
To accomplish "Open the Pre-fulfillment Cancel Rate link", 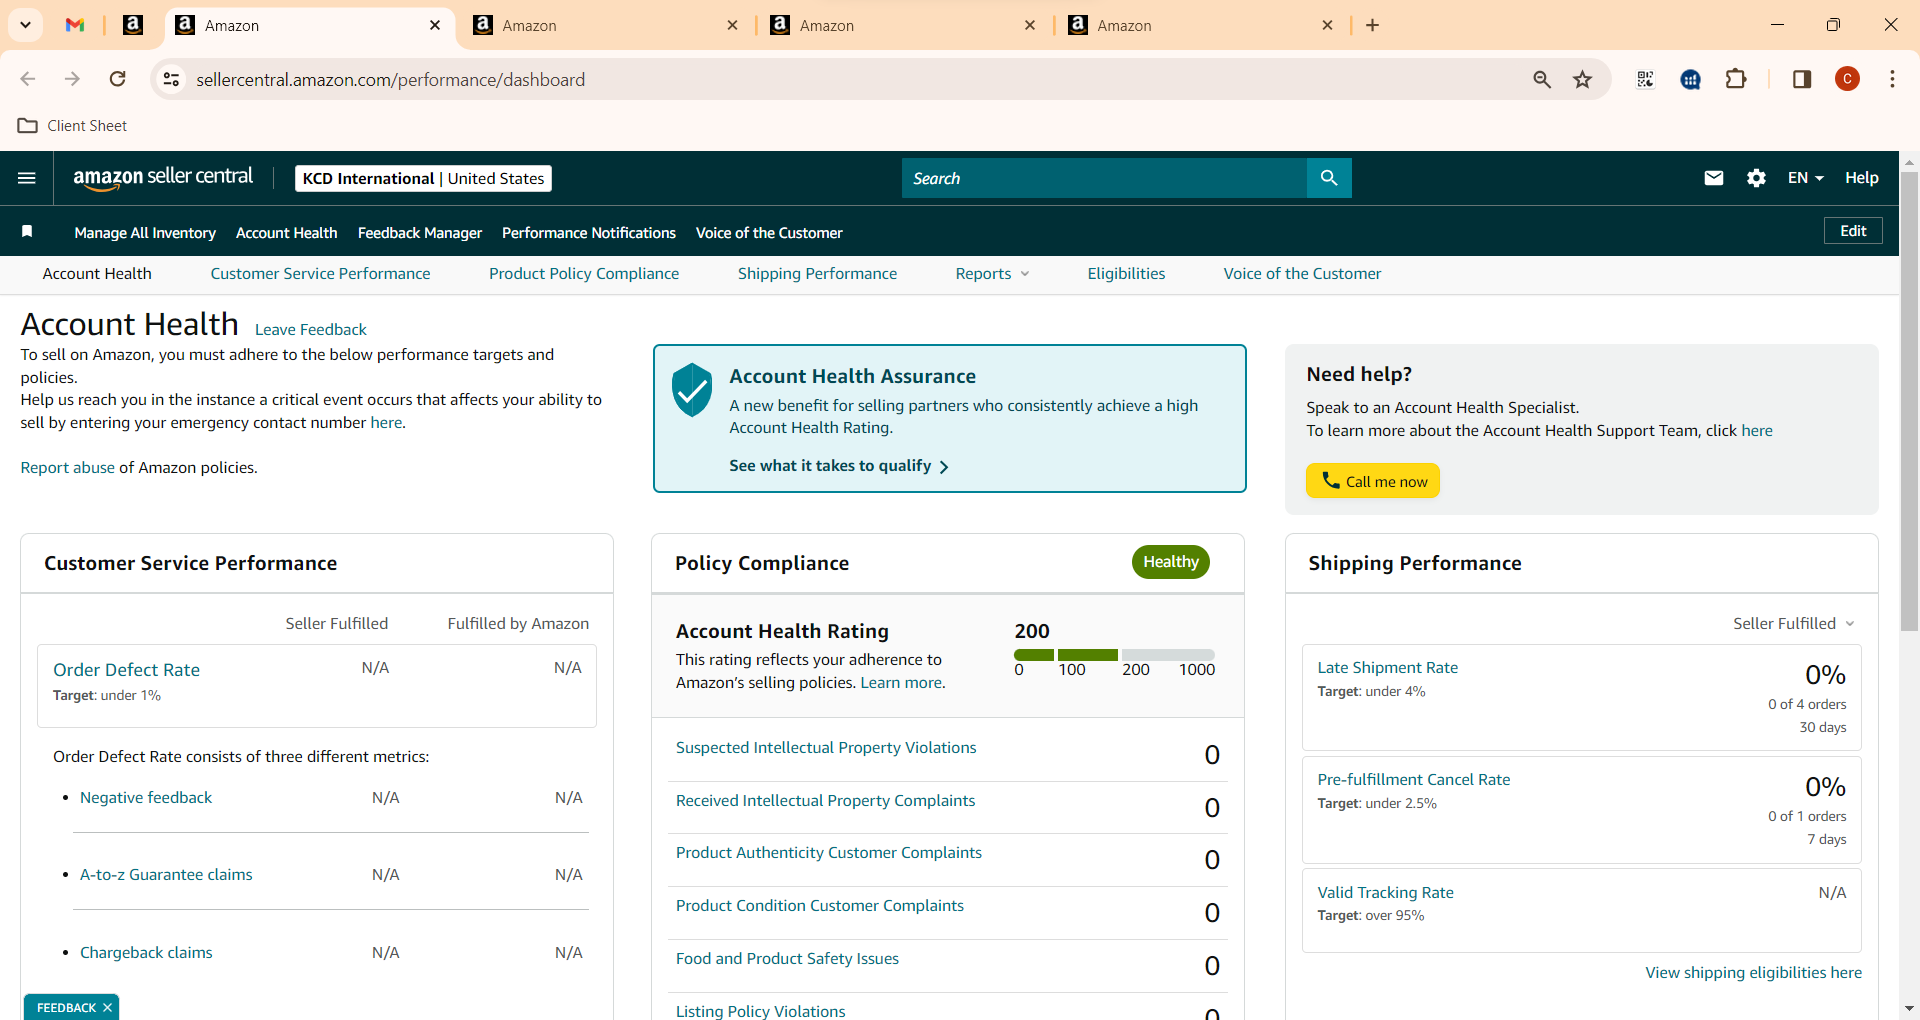I will (1413, 779).
